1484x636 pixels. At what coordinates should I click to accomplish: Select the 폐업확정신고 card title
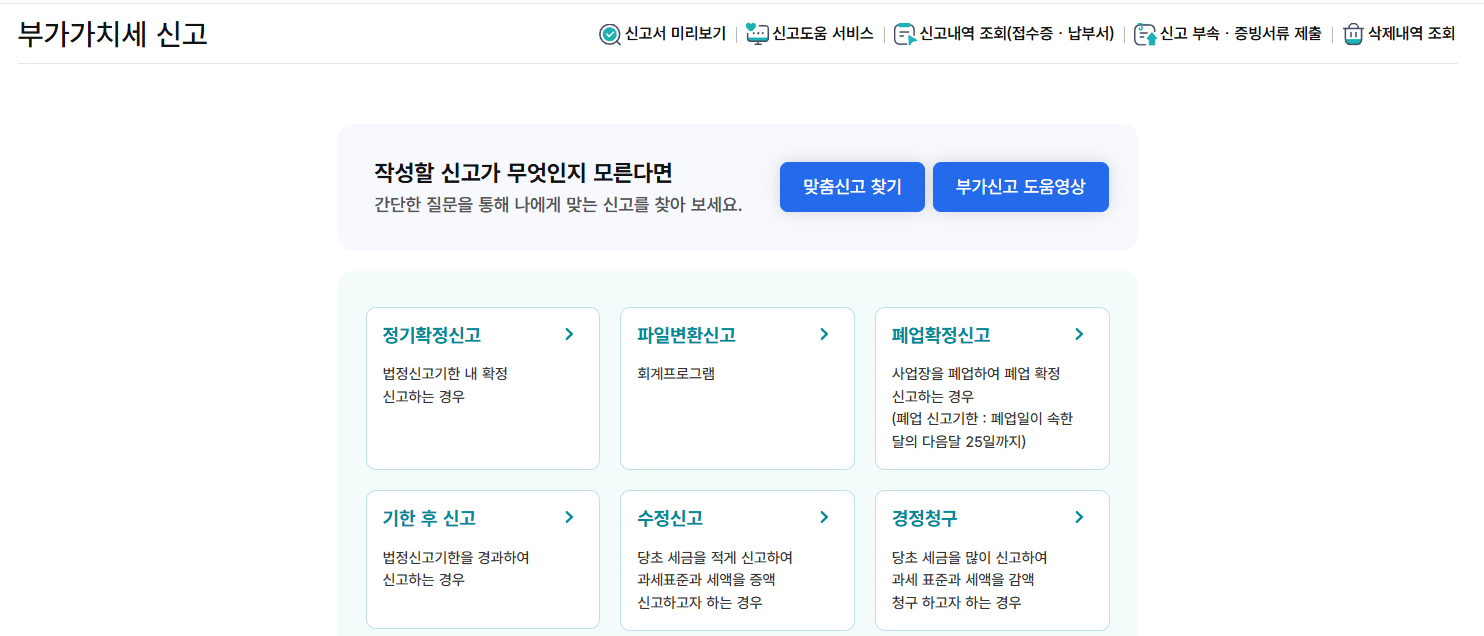coord(941,335)
